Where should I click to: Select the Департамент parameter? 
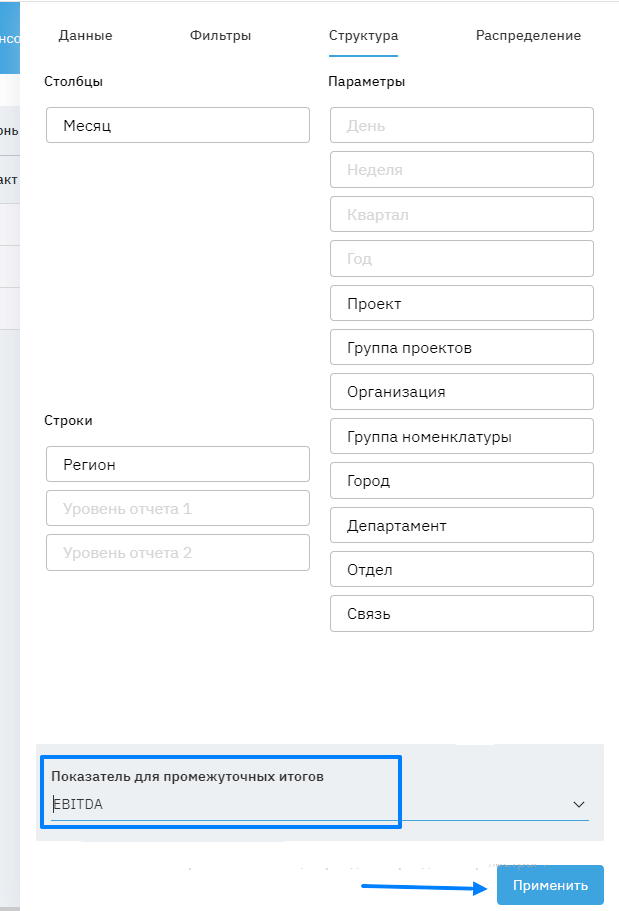(462, 526)
